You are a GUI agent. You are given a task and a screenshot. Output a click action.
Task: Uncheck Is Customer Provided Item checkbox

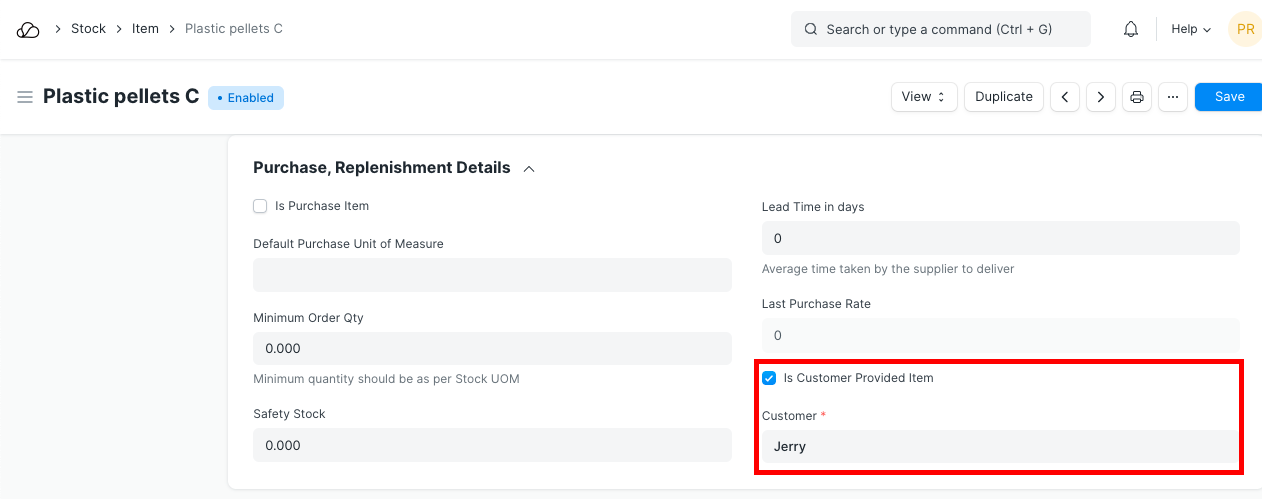(769, 378)
